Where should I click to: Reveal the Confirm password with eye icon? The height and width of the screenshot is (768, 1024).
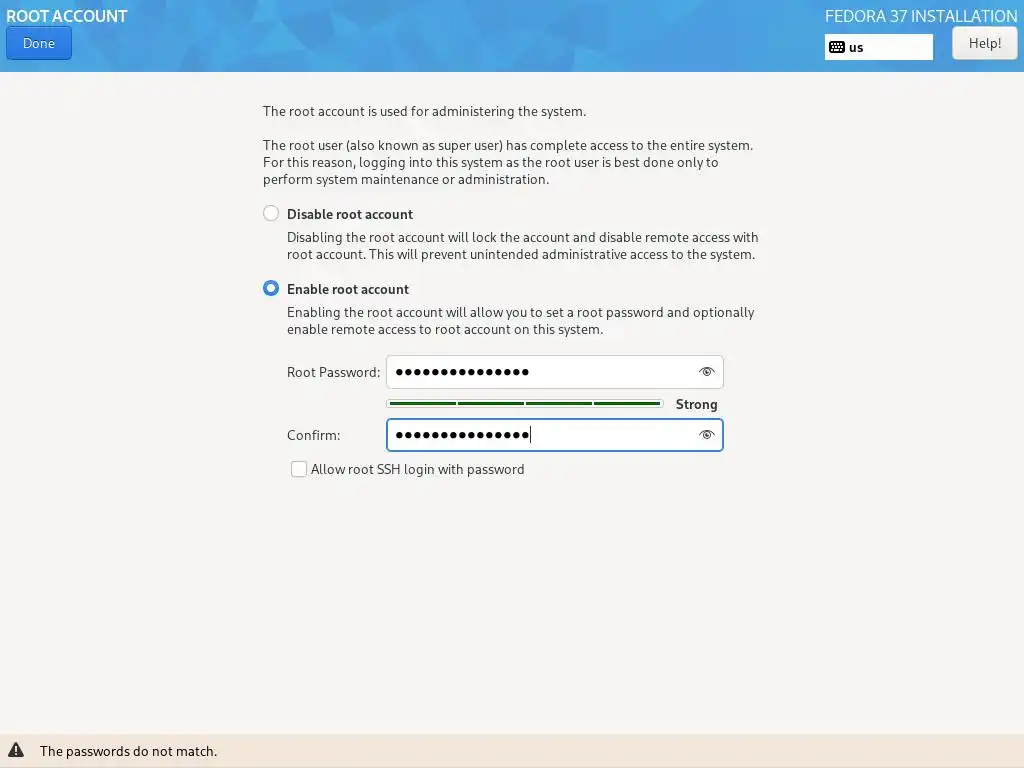point(706,435)
